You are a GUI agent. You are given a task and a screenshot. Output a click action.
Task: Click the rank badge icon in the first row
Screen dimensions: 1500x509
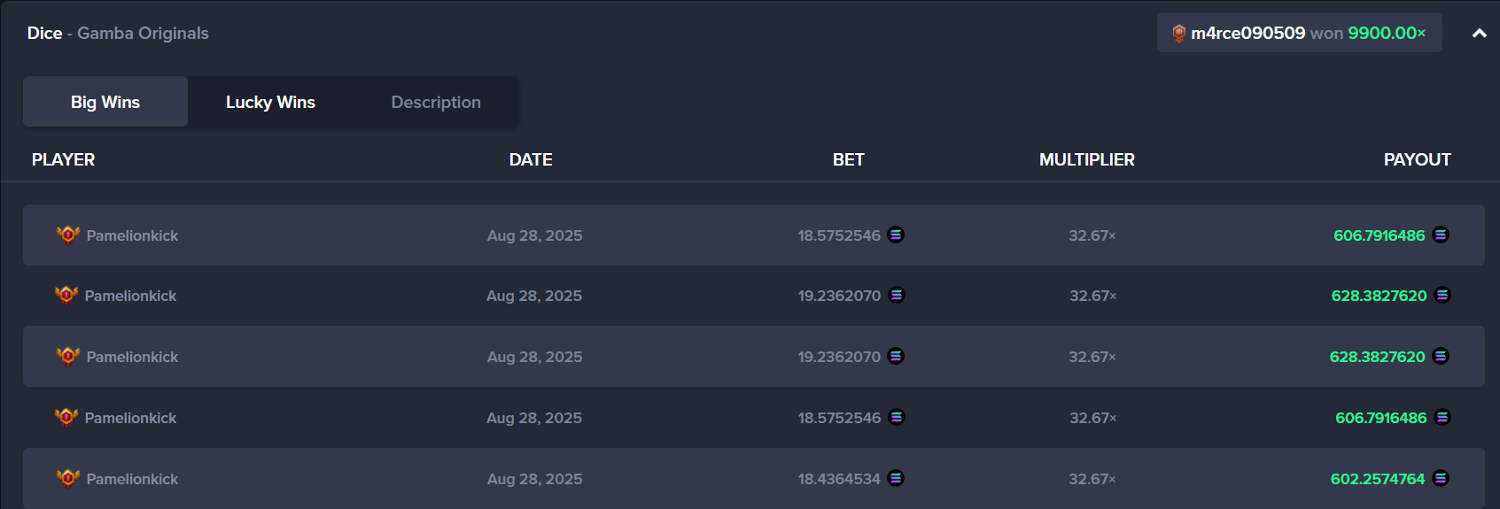tap(68, 235)
